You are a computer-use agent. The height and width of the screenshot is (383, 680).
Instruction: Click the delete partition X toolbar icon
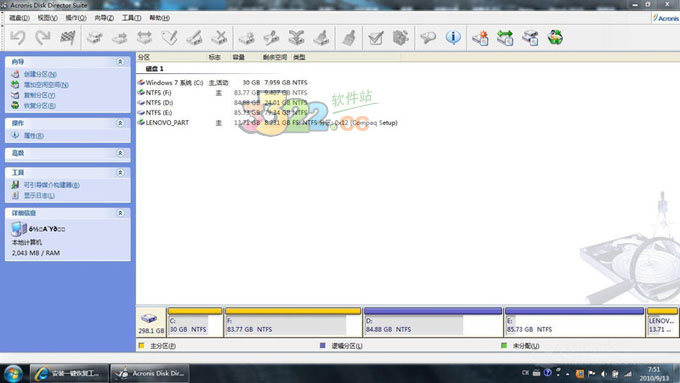[x=219, y=38]
